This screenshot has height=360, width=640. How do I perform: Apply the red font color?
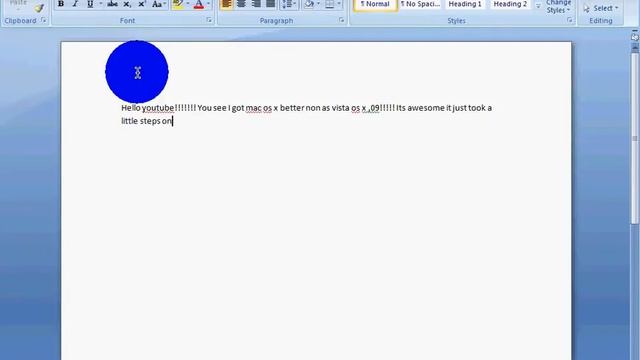(198, 4)
